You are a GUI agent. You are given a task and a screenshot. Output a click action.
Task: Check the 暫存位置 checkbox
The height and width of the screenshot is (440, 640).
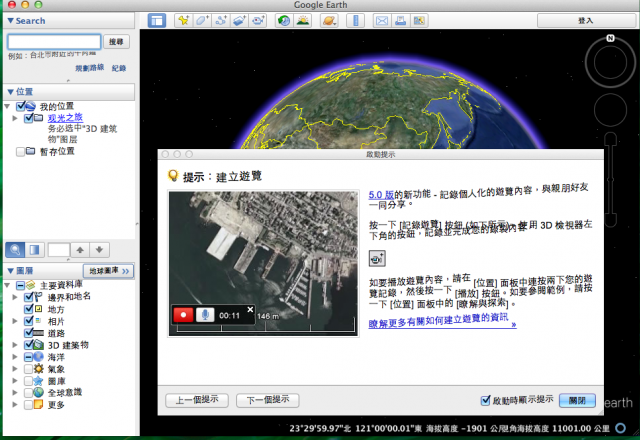pyautogui.click(x=20, y=152)
